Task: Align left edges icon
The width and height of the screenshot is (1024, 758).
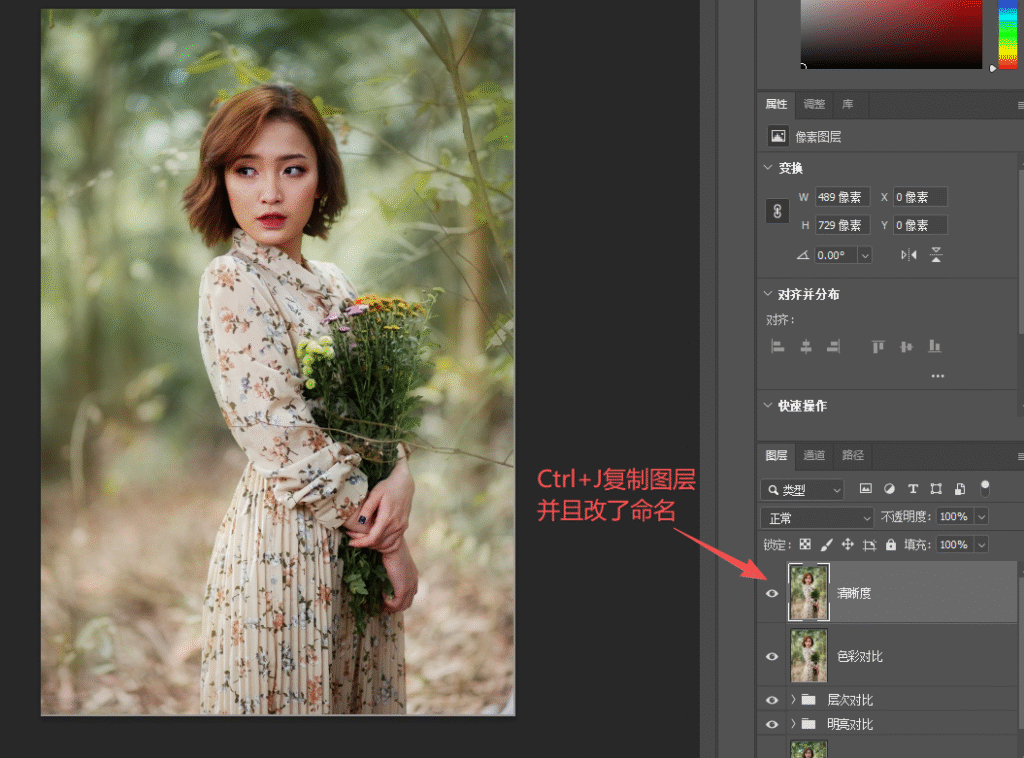Action: click(777, 346)
